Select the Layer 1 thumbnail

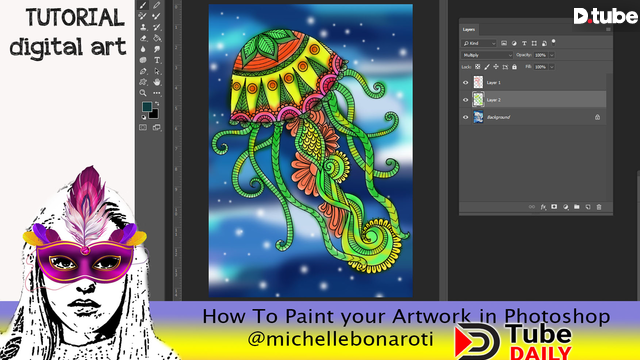[478, 82]
